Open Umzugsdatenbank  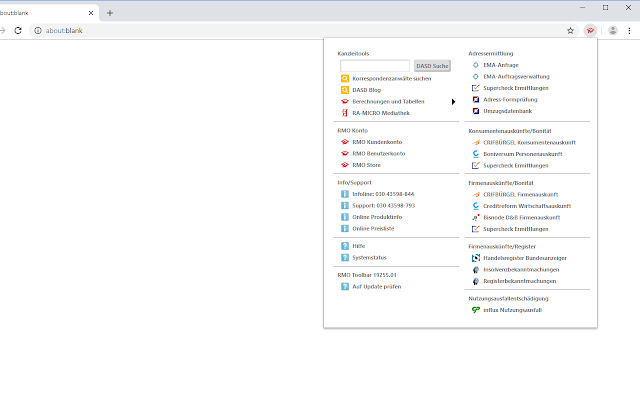(x=507, y=111)
